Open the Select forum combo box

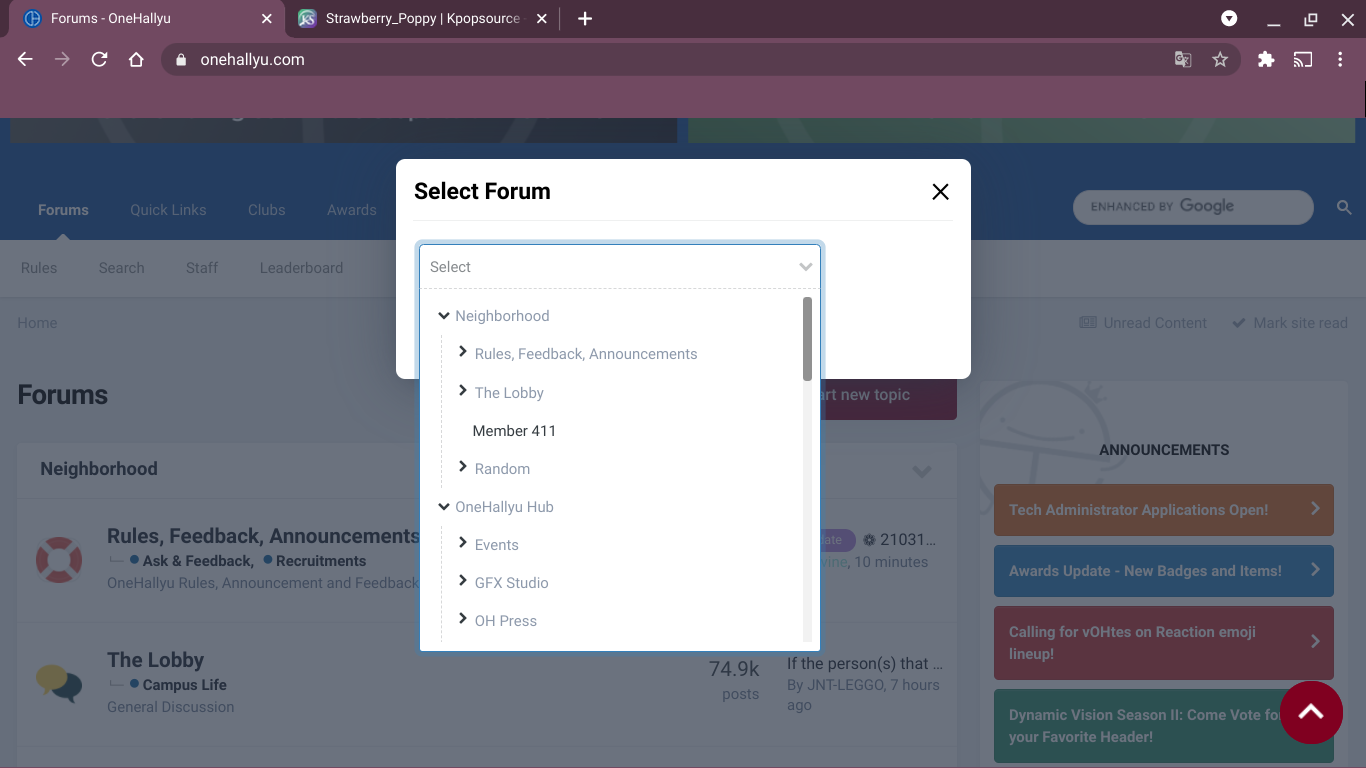(x=620, y=267)
